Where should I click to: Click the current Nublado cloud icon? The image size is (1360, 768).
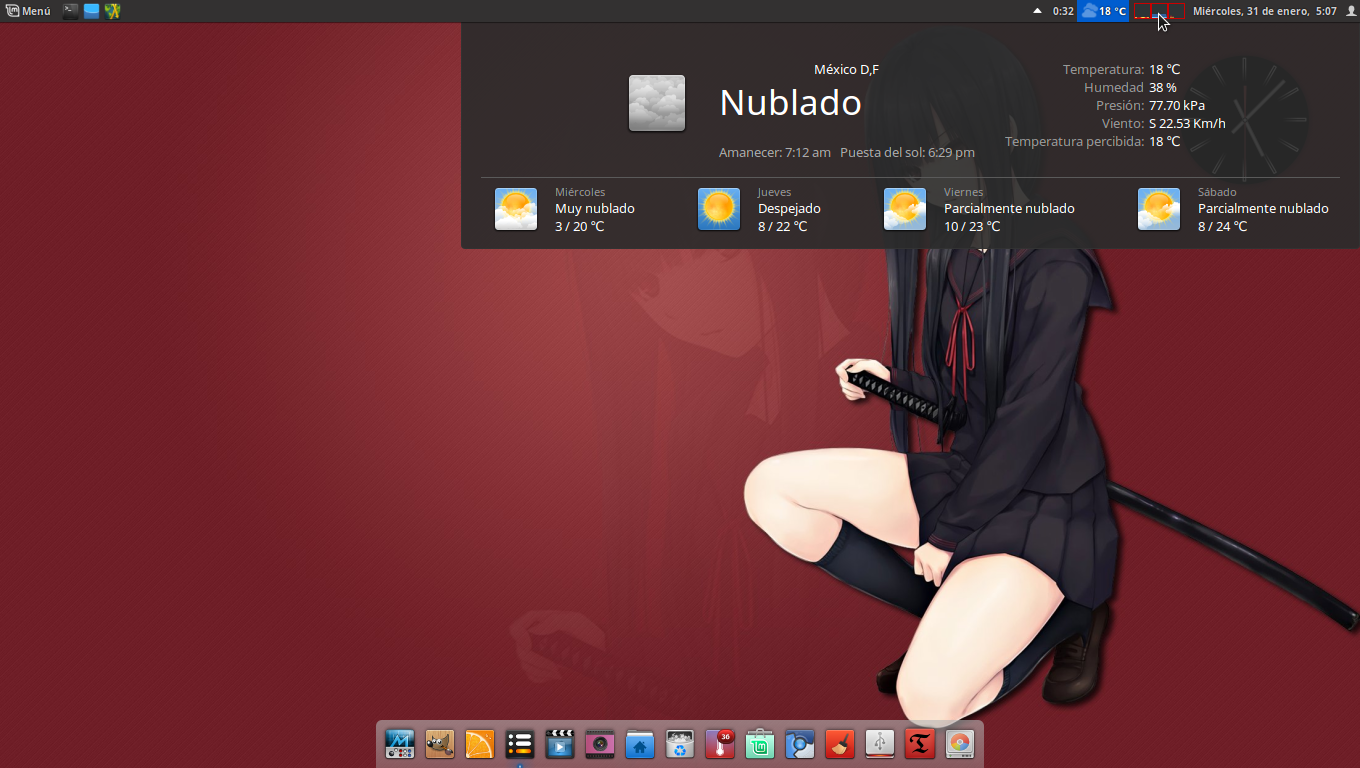point(657,103)
